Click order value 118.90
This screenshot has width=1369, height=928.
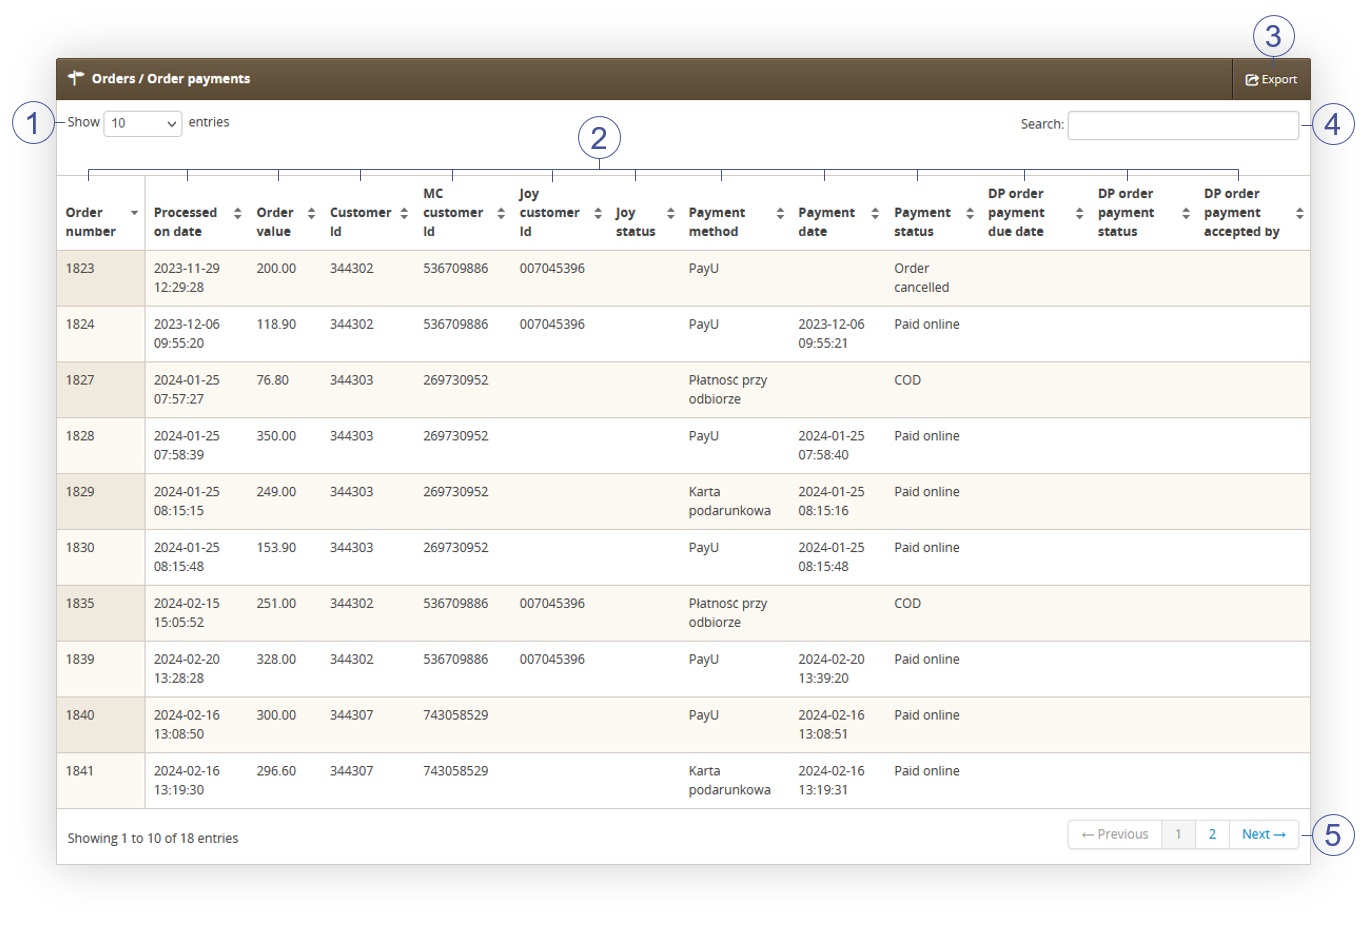click(276, 324)
